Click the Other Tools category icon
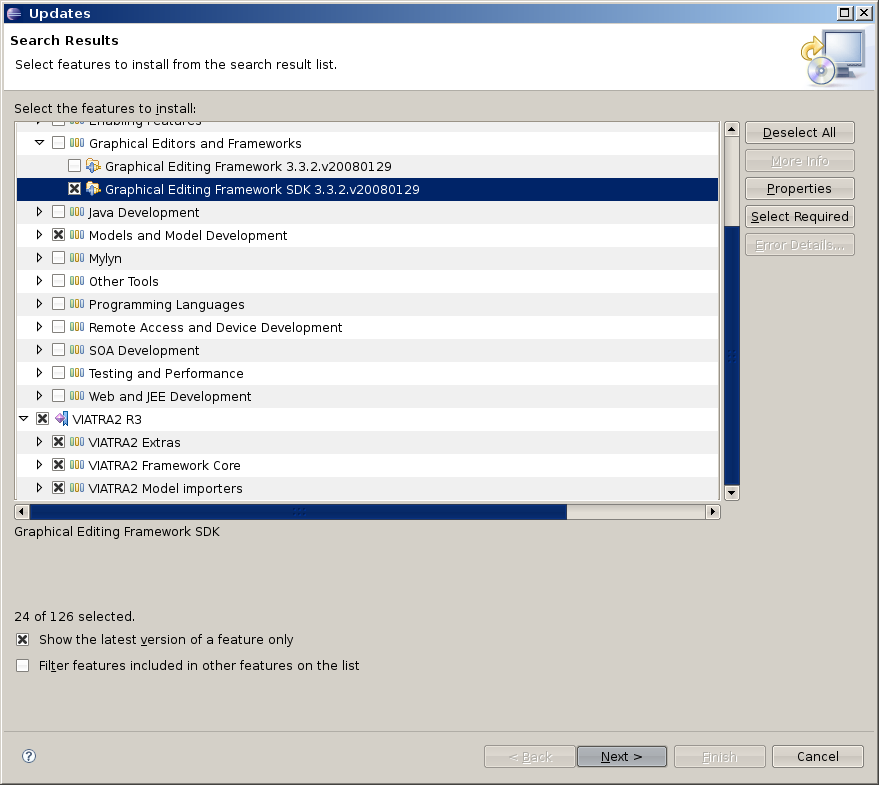The image size is (879, 785). 77,281
